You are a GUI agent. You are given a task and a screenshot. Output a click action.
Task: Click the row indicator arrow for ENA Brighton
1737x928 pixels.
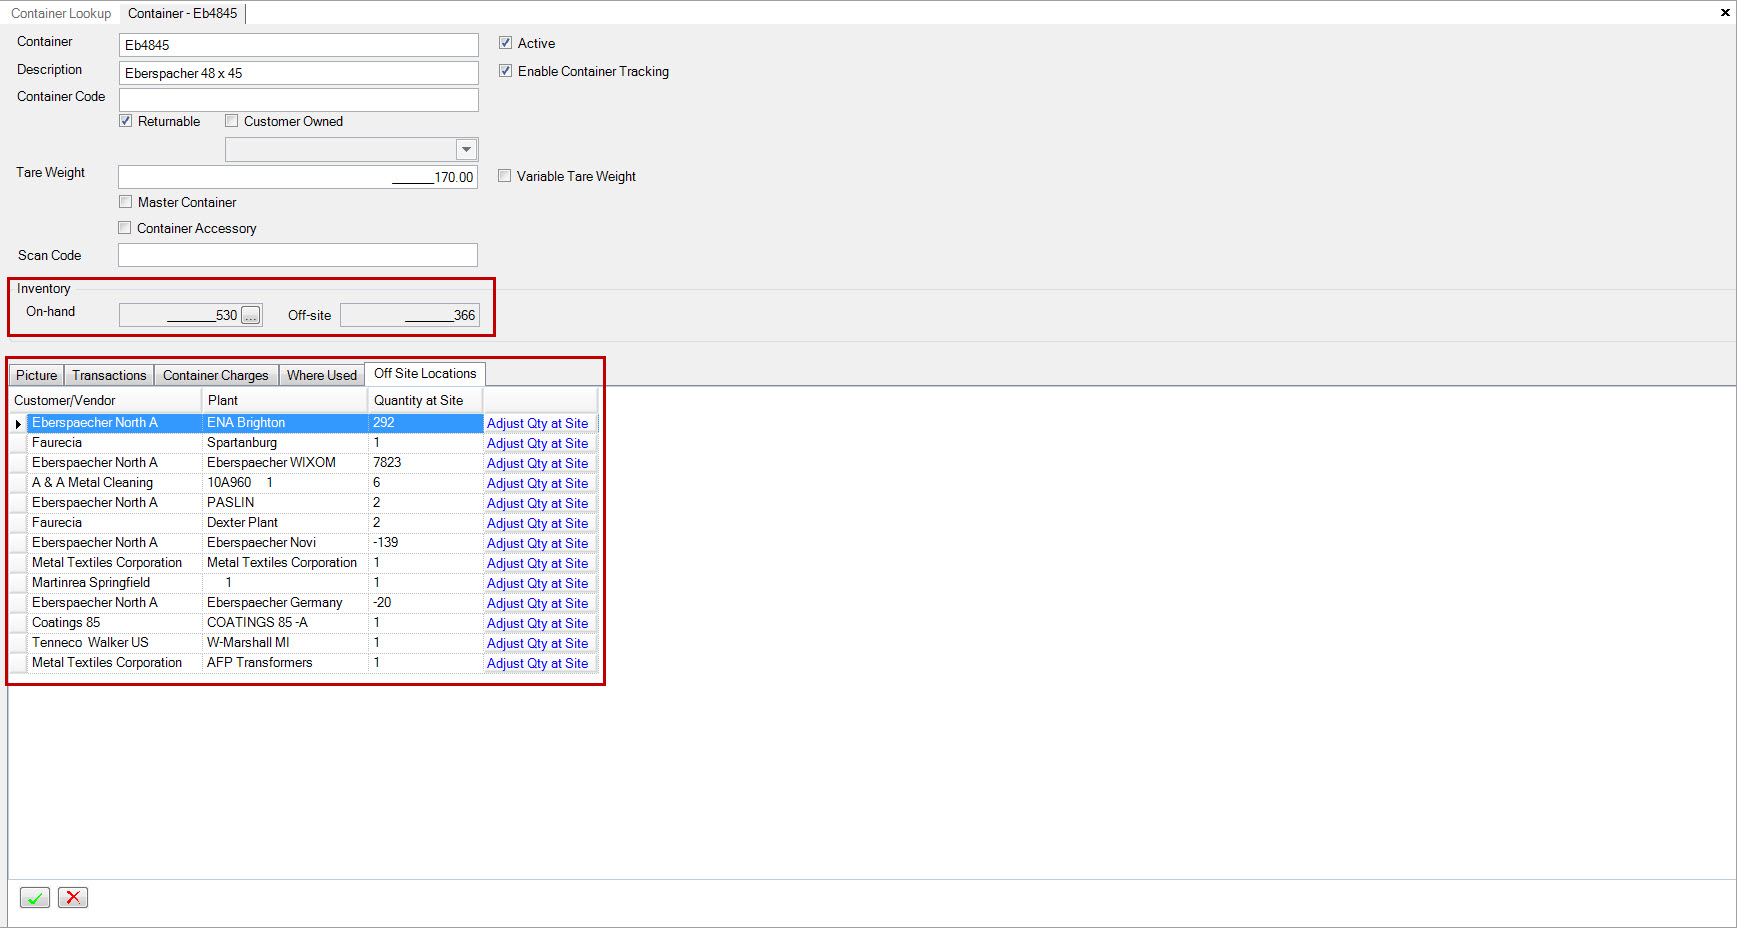[18, 423]
